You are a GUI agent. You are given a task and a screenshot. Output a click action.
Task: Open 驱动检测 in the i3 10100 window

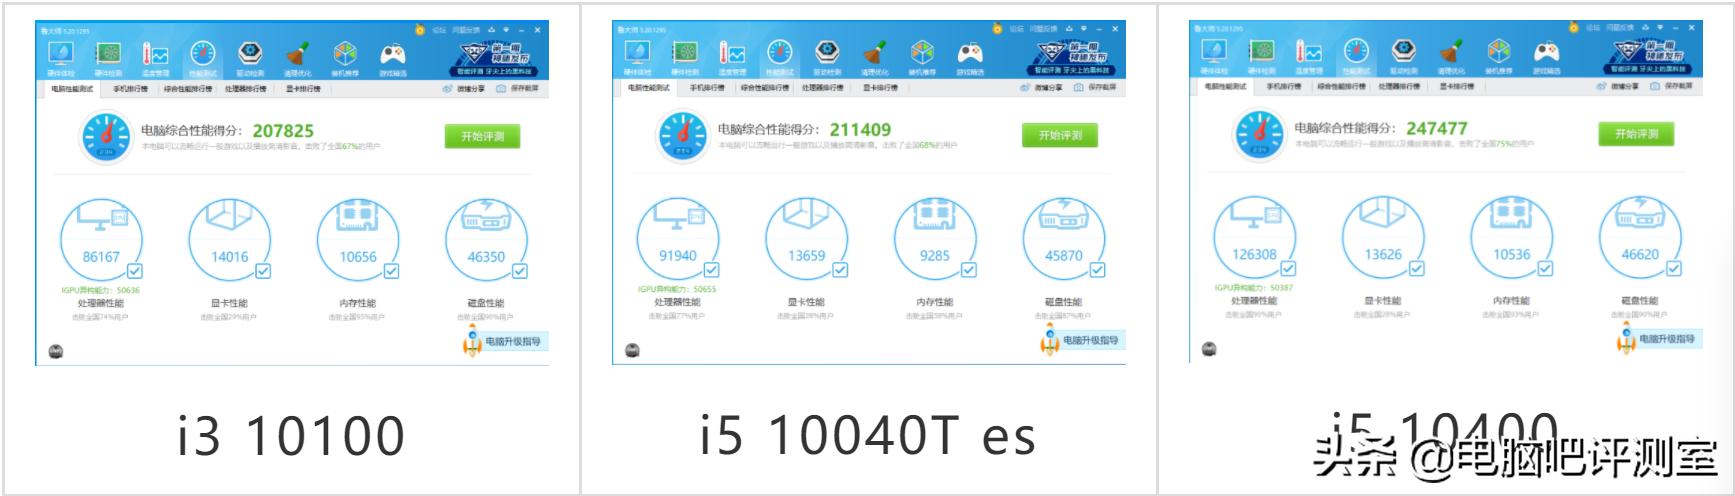tap(250, 56)
